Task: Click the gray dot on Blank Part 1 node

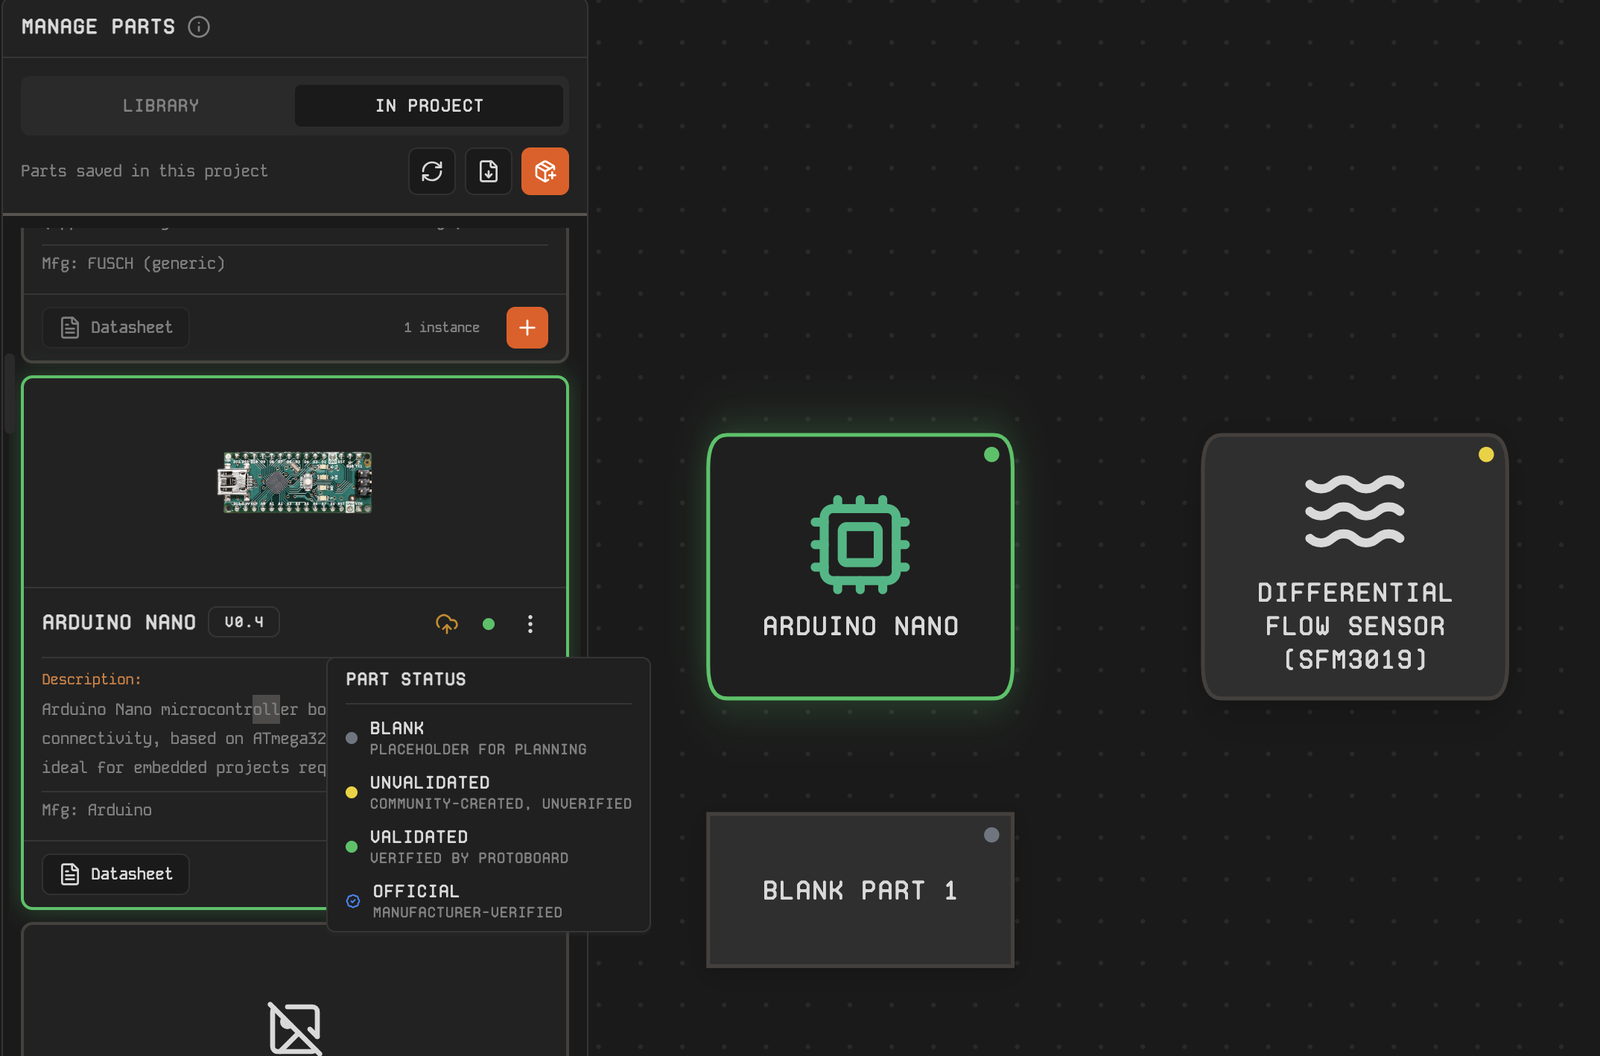Action: (x=991, y=835)
